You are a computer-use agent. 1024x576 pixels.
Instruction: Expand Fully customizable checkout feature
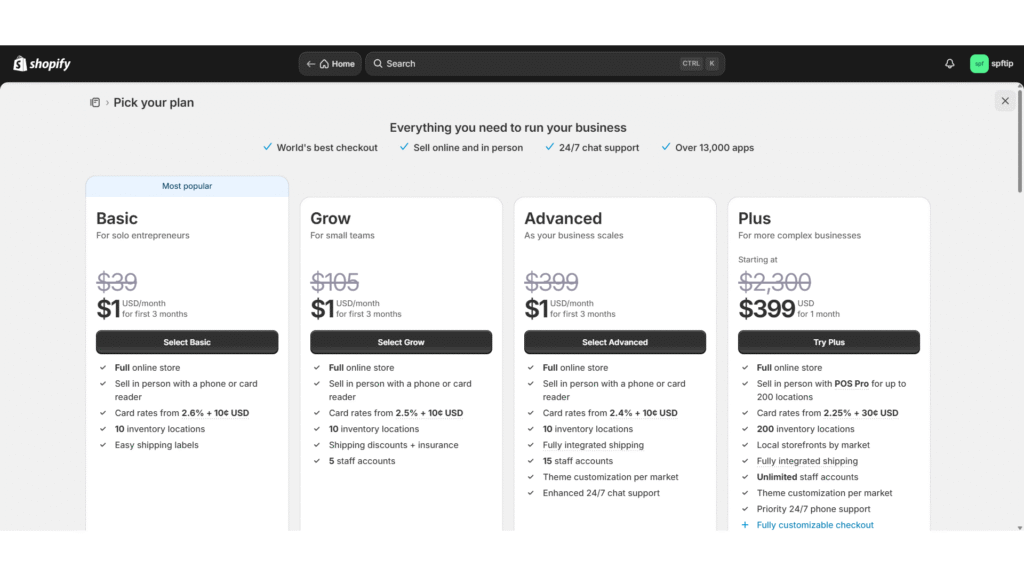[x=815, y=525]
